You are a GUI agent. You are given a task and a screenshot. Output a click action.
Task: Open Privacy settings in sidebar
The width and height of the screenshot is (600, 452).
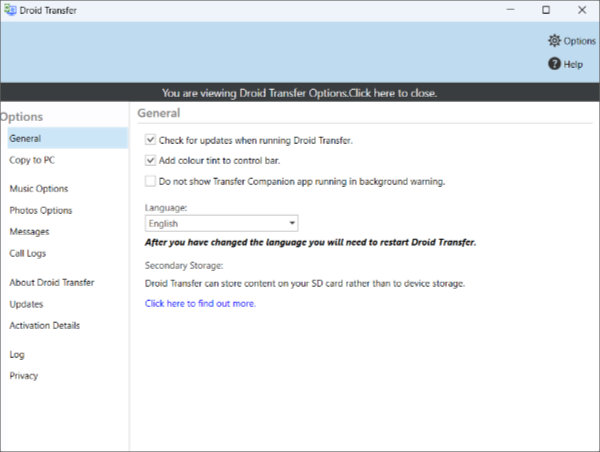[x=24, y=376]
